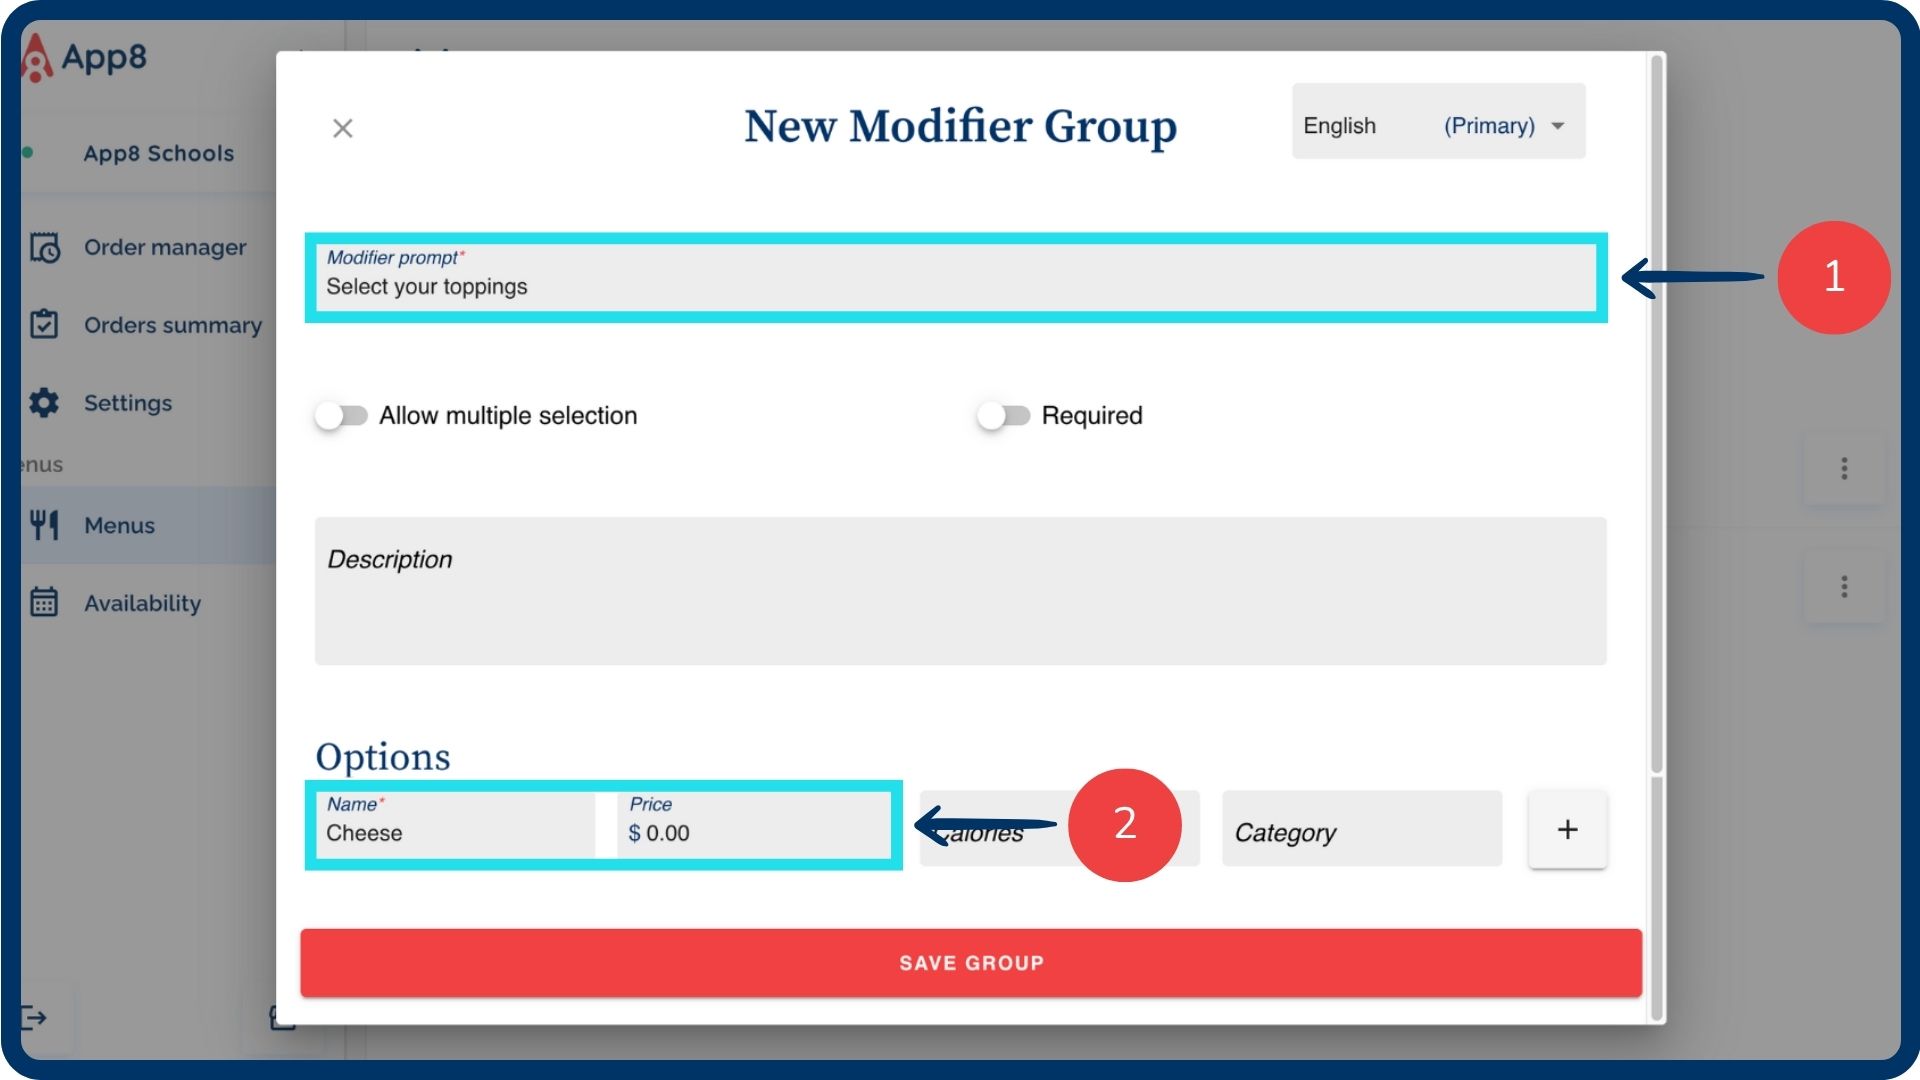
Task: Click the Settings gear icon
Action: point(44,403)
